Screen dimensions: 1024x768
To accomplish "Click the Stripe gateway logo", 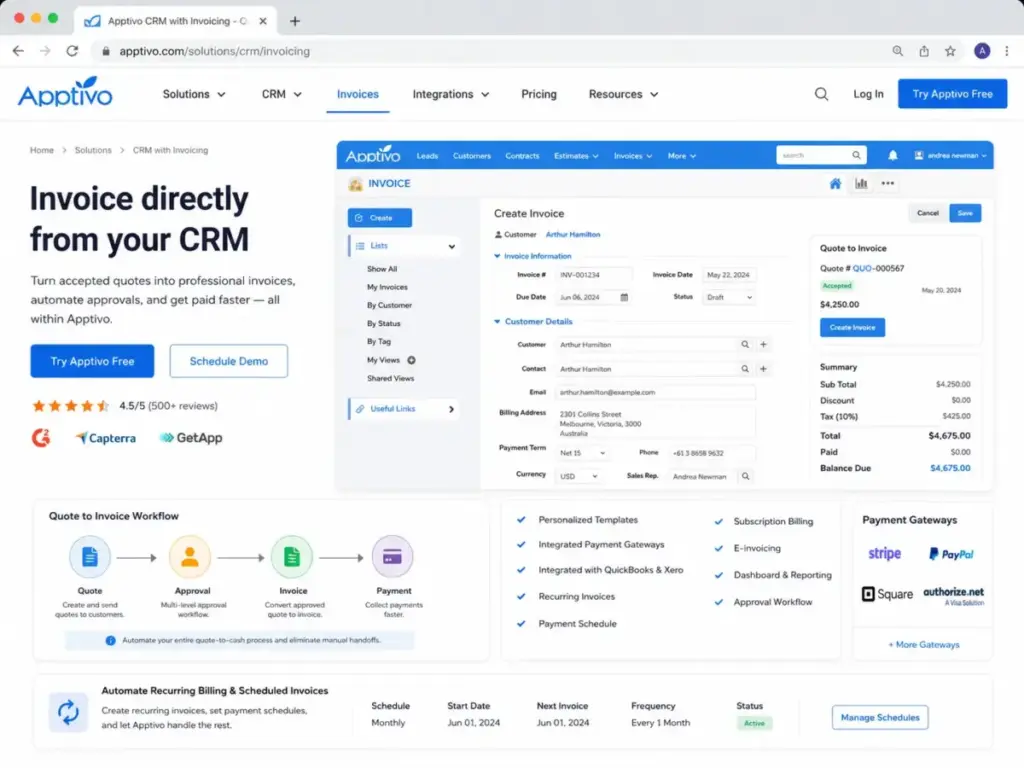I will point(884,554).
